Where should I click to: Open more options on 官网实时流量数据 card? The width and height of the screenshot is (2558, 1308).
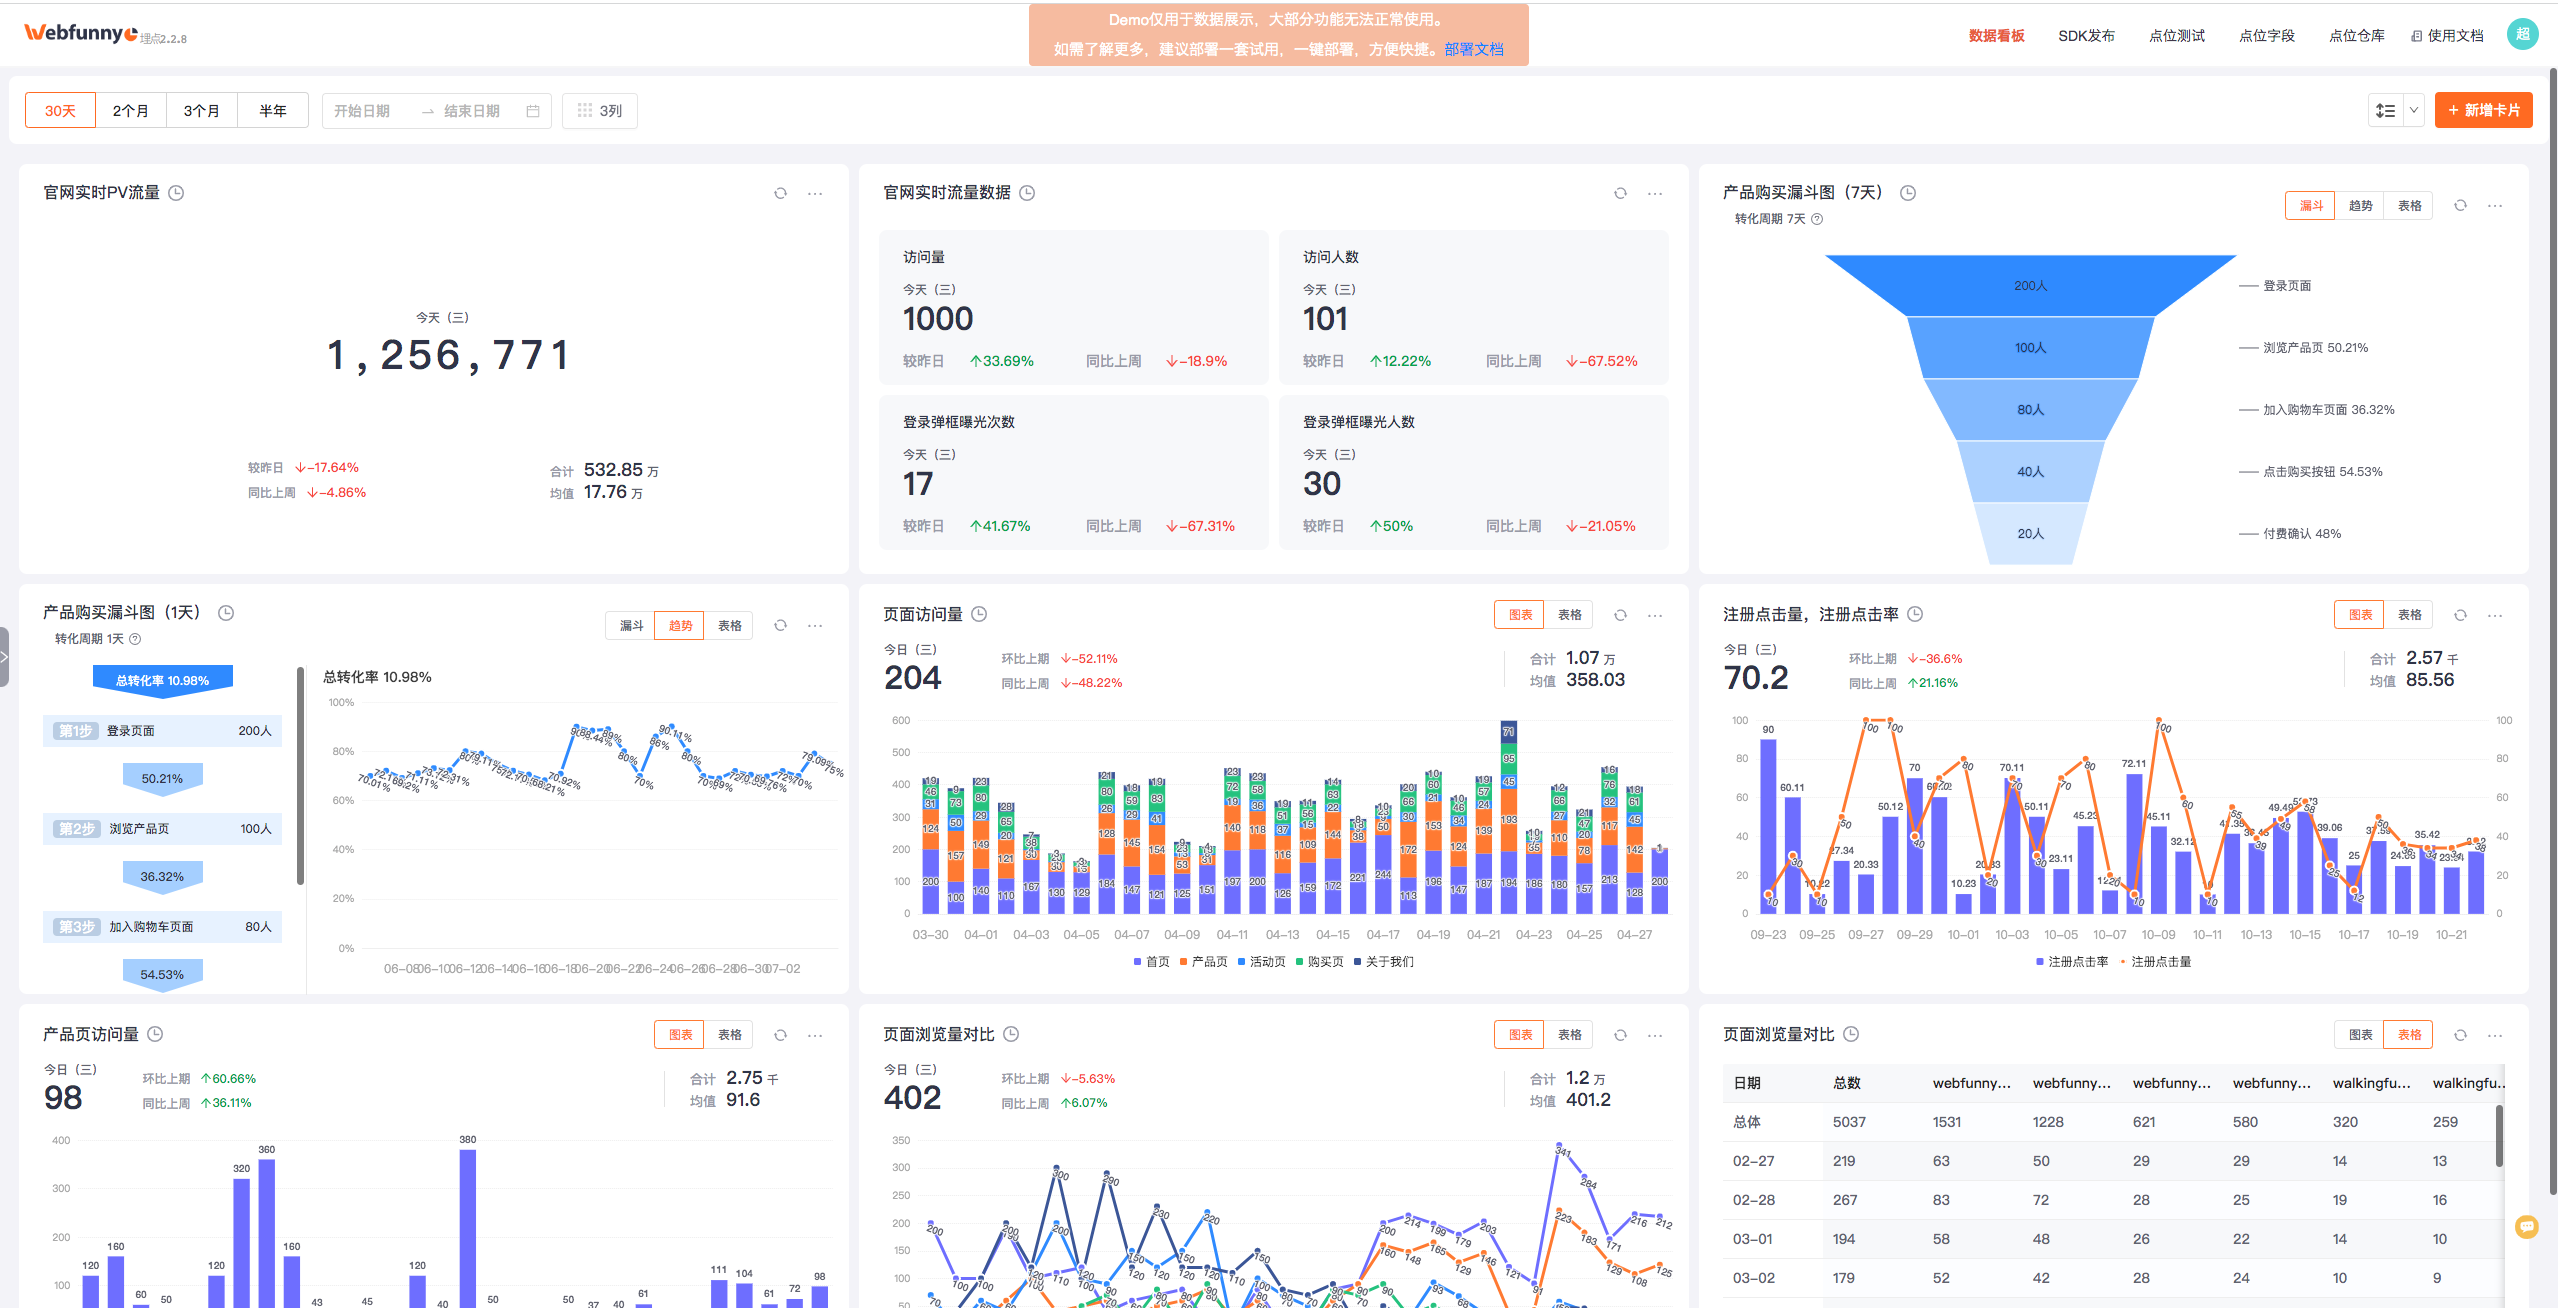pos(1655,193)
